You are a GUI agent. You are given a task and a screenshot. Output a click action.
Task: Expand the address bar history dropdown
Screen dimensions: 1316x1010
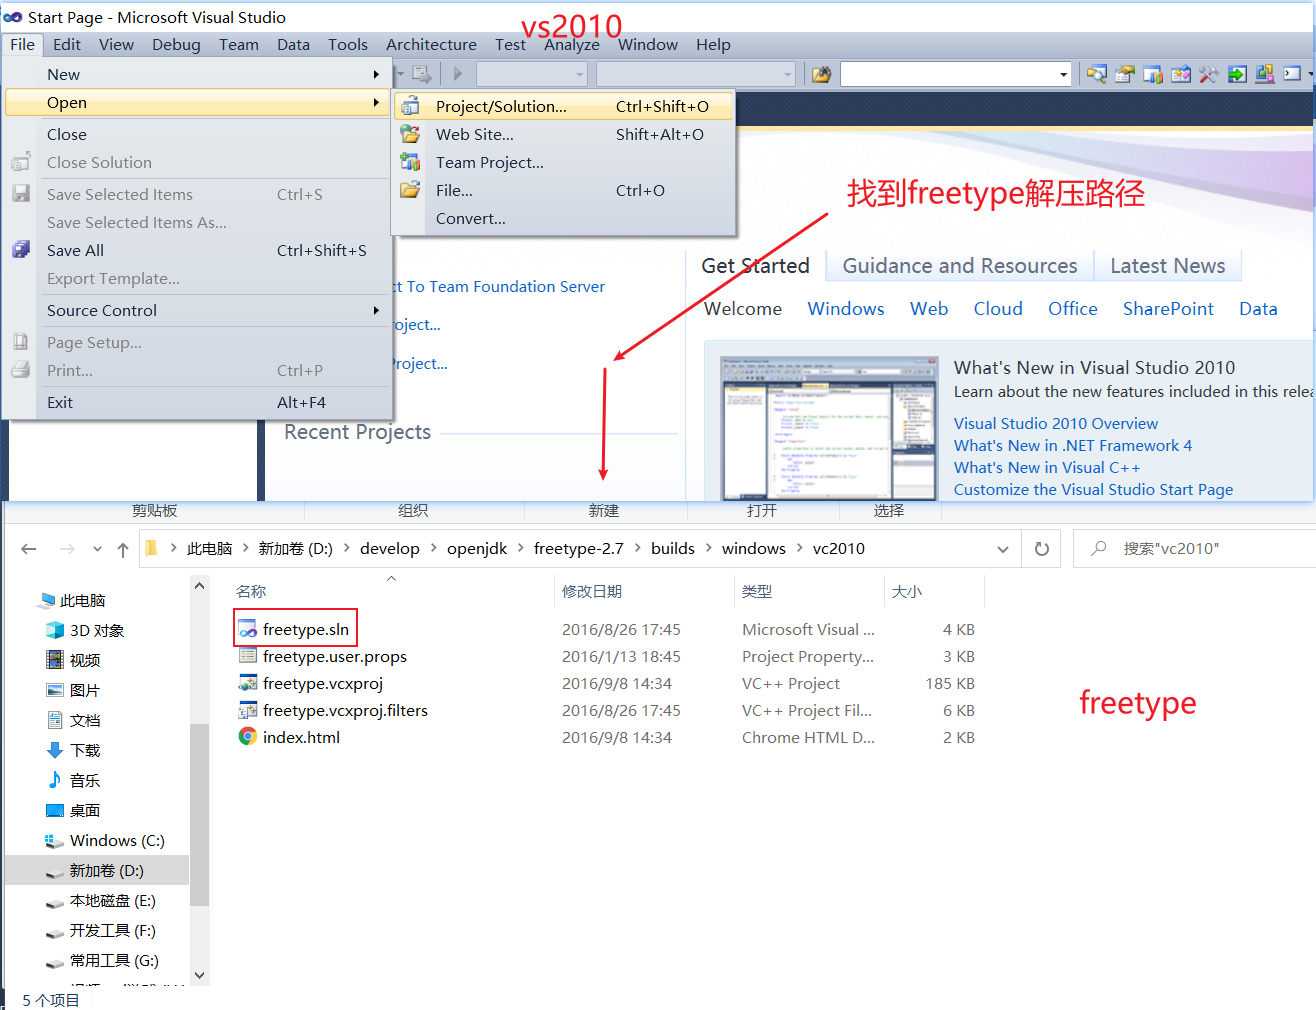pyautogui.click(x=1002, y=549)
